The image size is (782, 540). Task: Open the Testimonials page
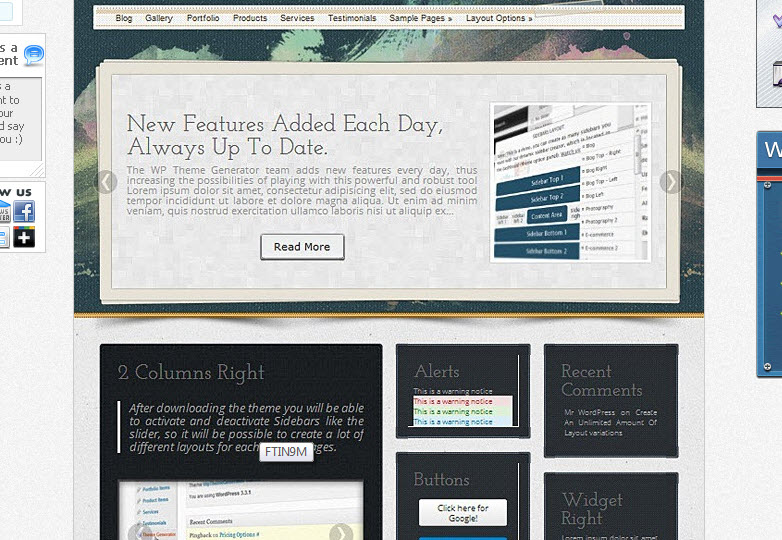tap(352, 18)
